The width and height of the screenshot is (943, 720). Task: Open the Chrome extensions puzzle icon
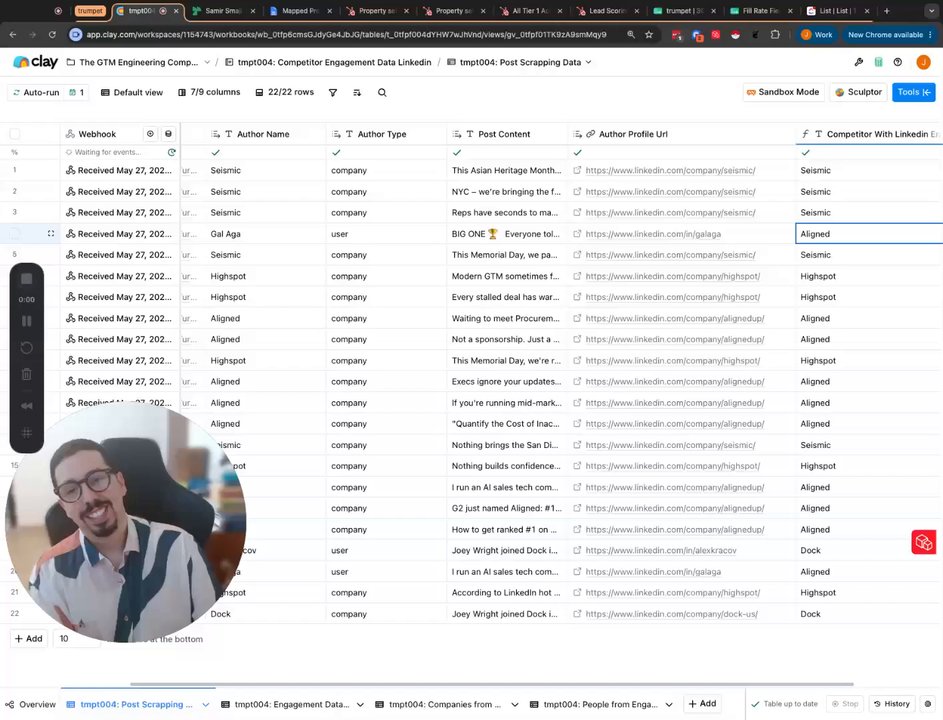pyautogui.click(x=775, y=35)
